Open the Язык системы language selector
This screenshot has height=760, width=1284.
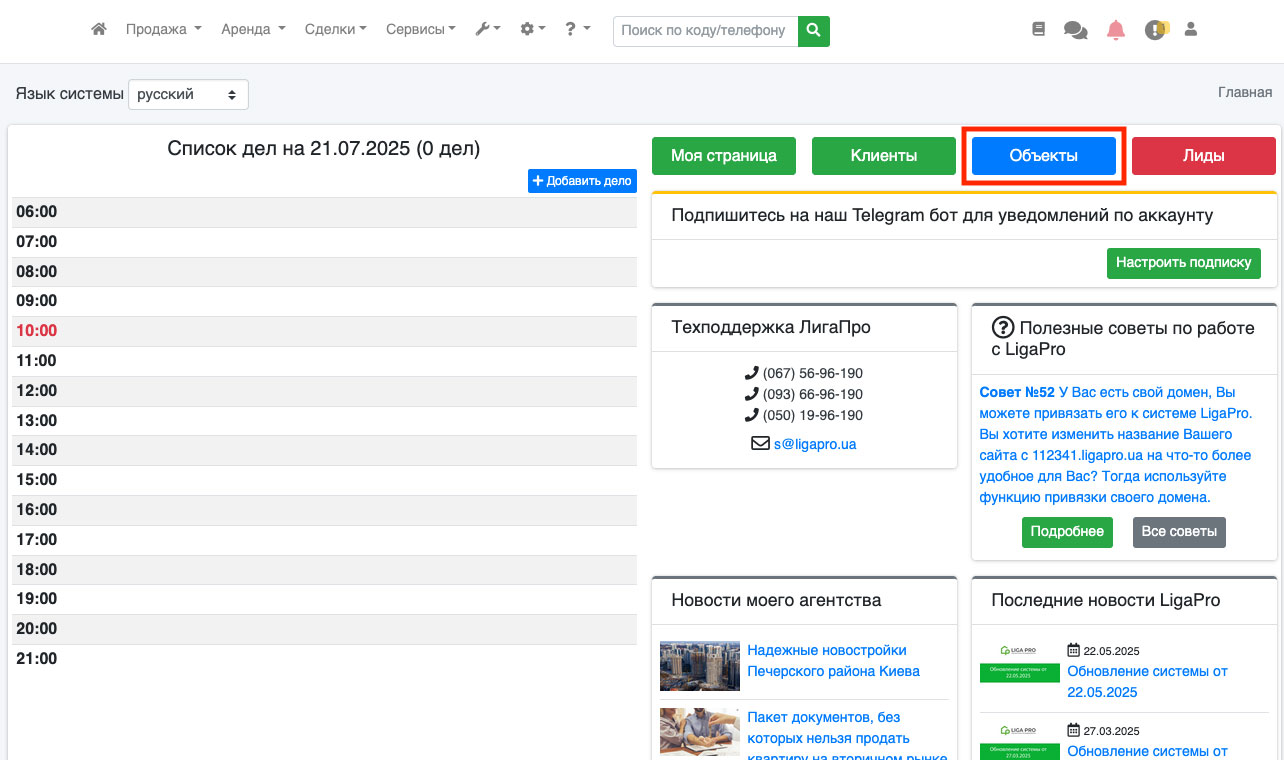coord(188,95)
